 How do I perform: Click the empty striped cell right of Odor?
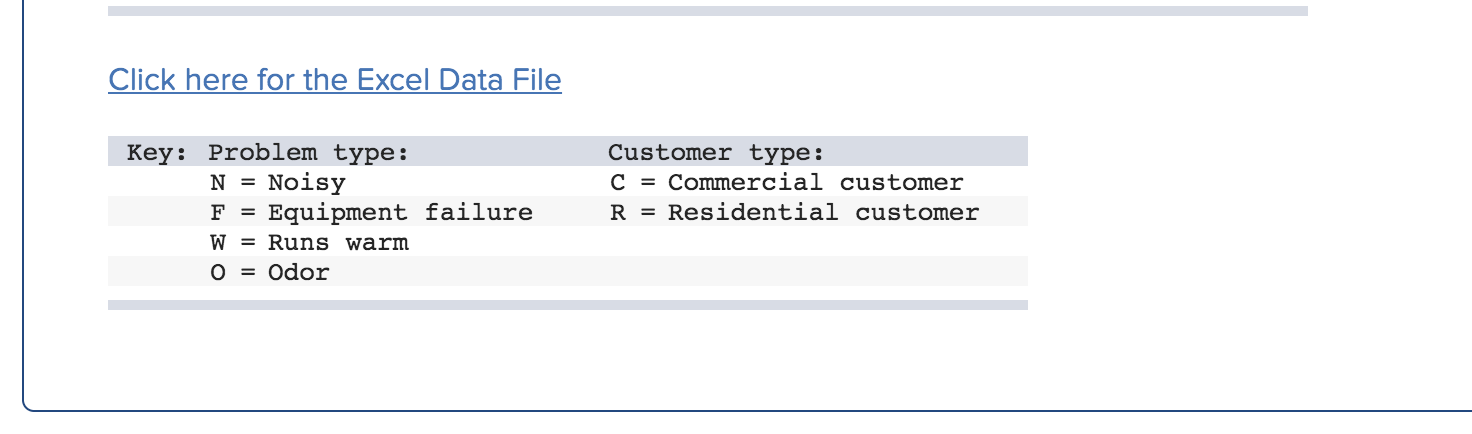click(x=678, y=271)
